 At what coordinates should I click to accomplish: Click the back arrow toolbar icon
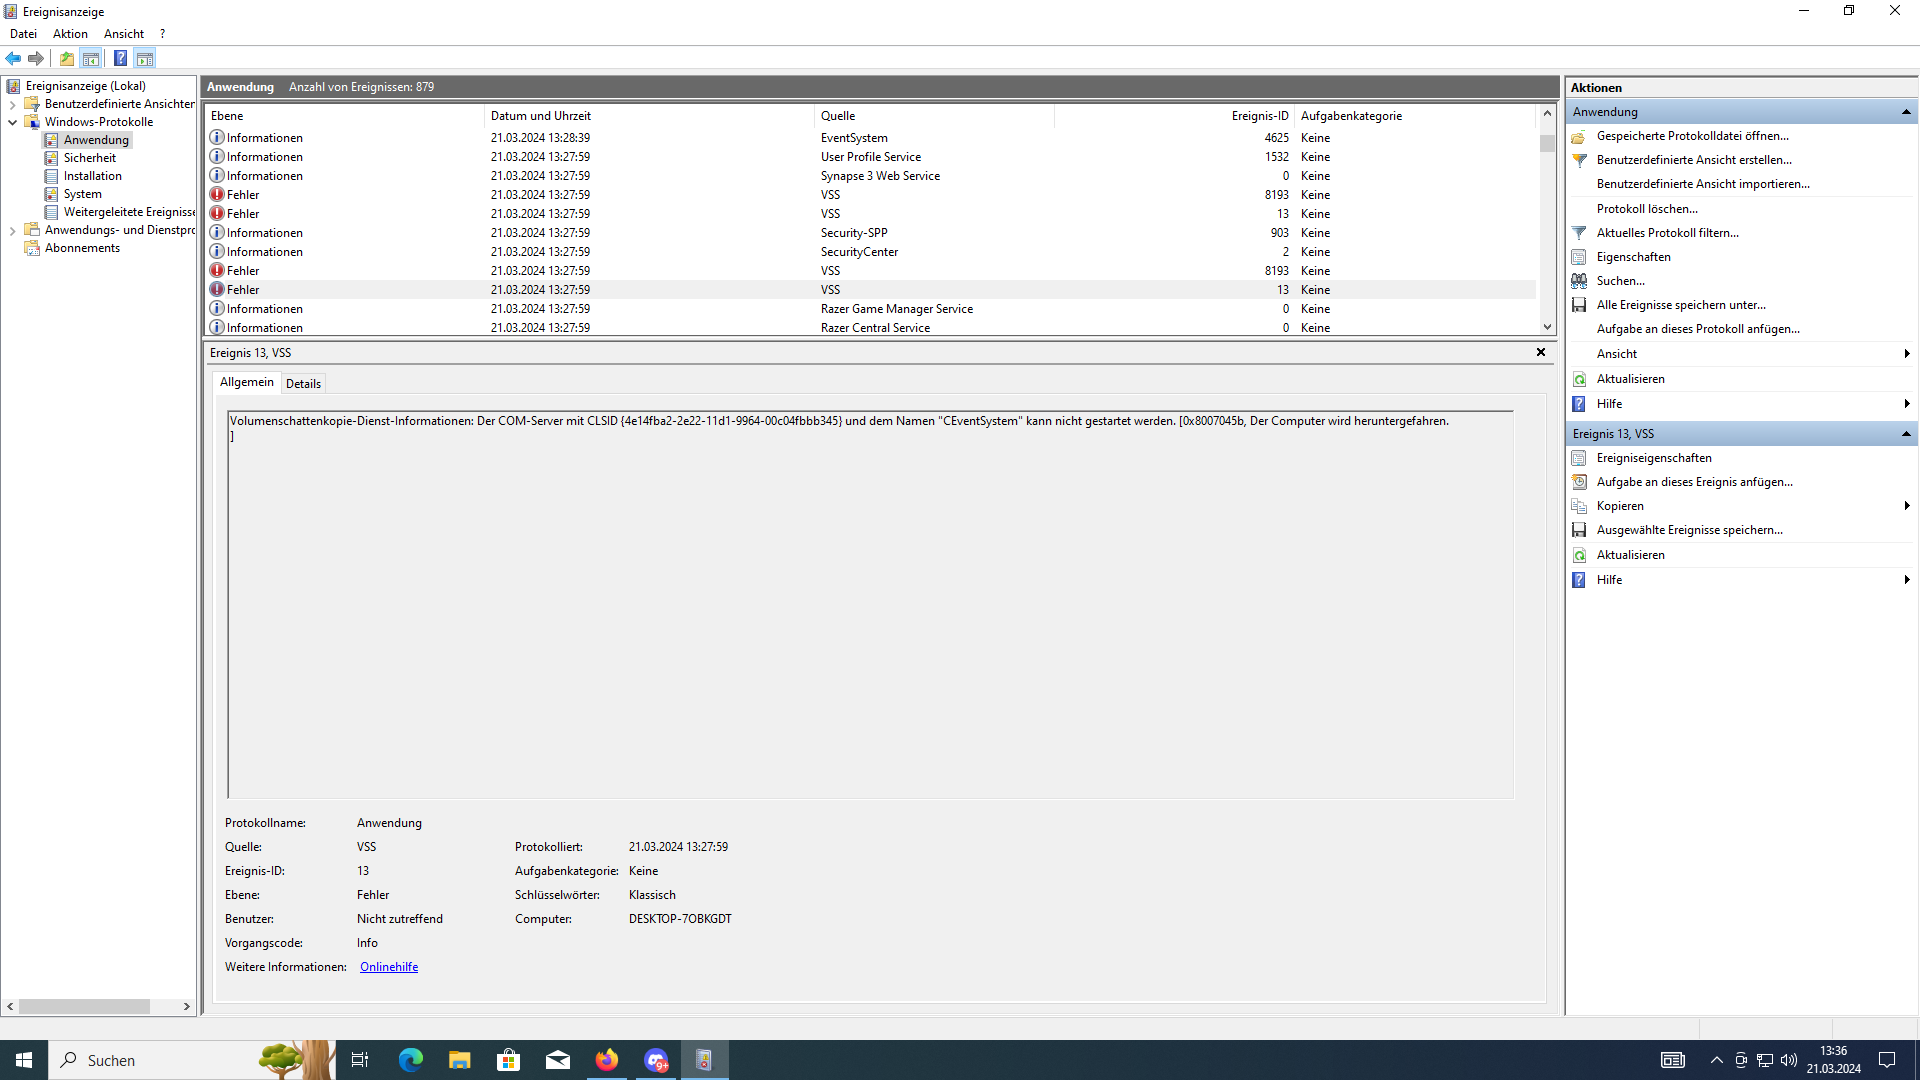13,58
